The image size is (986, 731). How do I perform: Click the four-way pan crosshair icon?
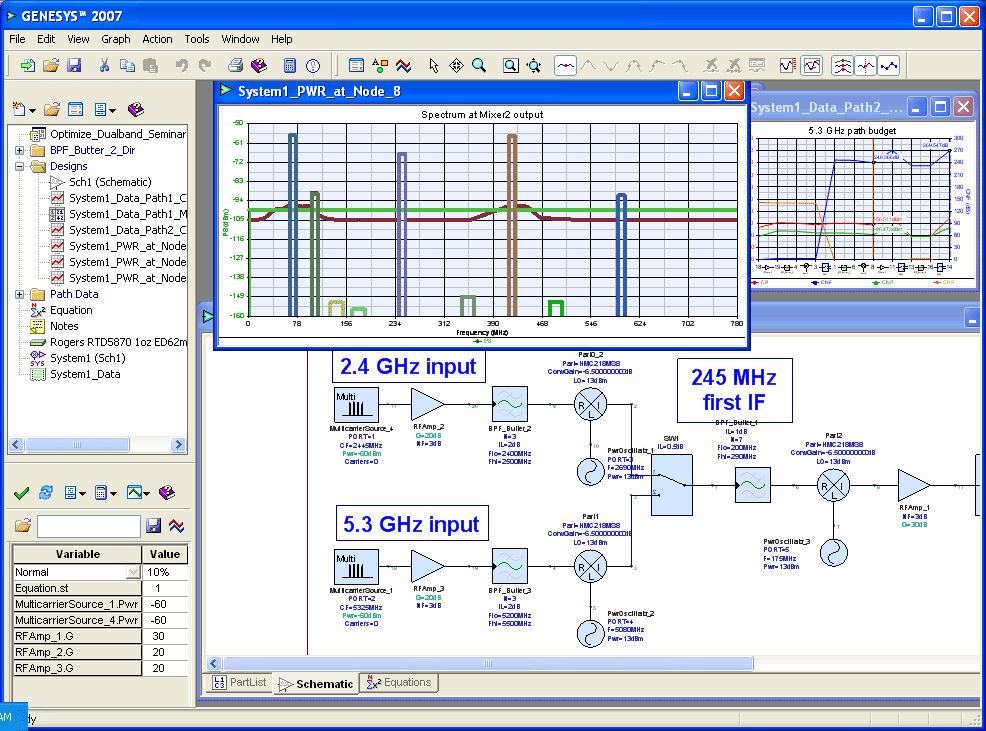[x=457, y=65]
